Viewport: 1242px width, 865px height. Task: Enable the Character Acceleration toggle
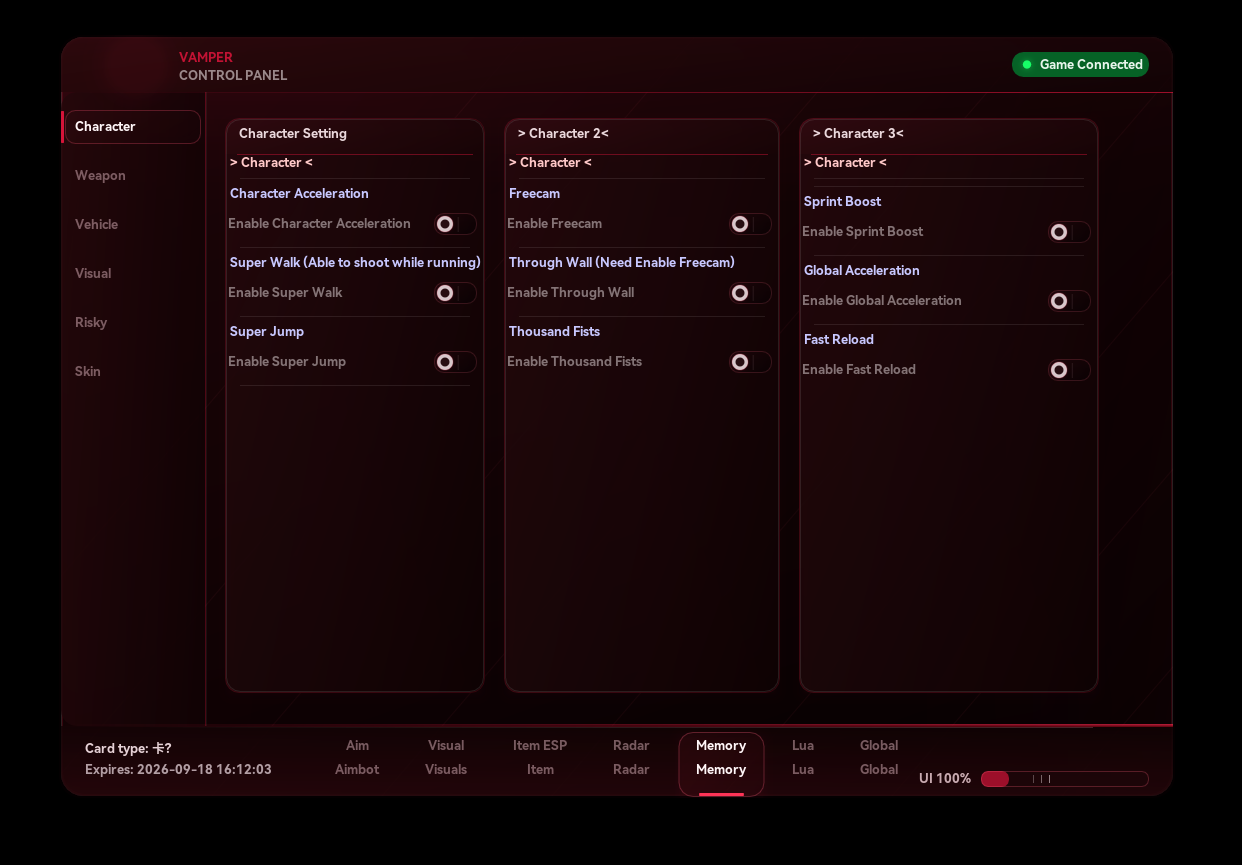click(x=456, y=224)
